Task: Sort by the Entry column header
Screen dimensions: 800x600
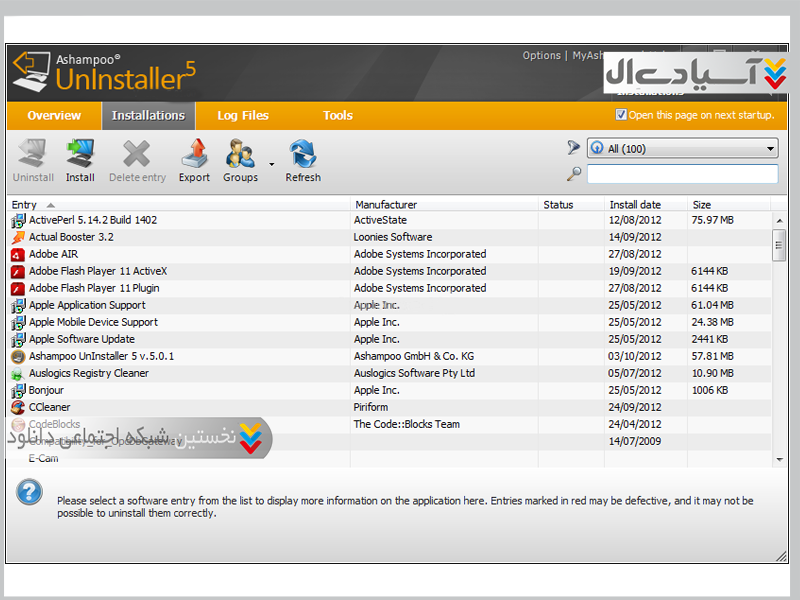Action: pyautogui.click(x=25, y=205)
